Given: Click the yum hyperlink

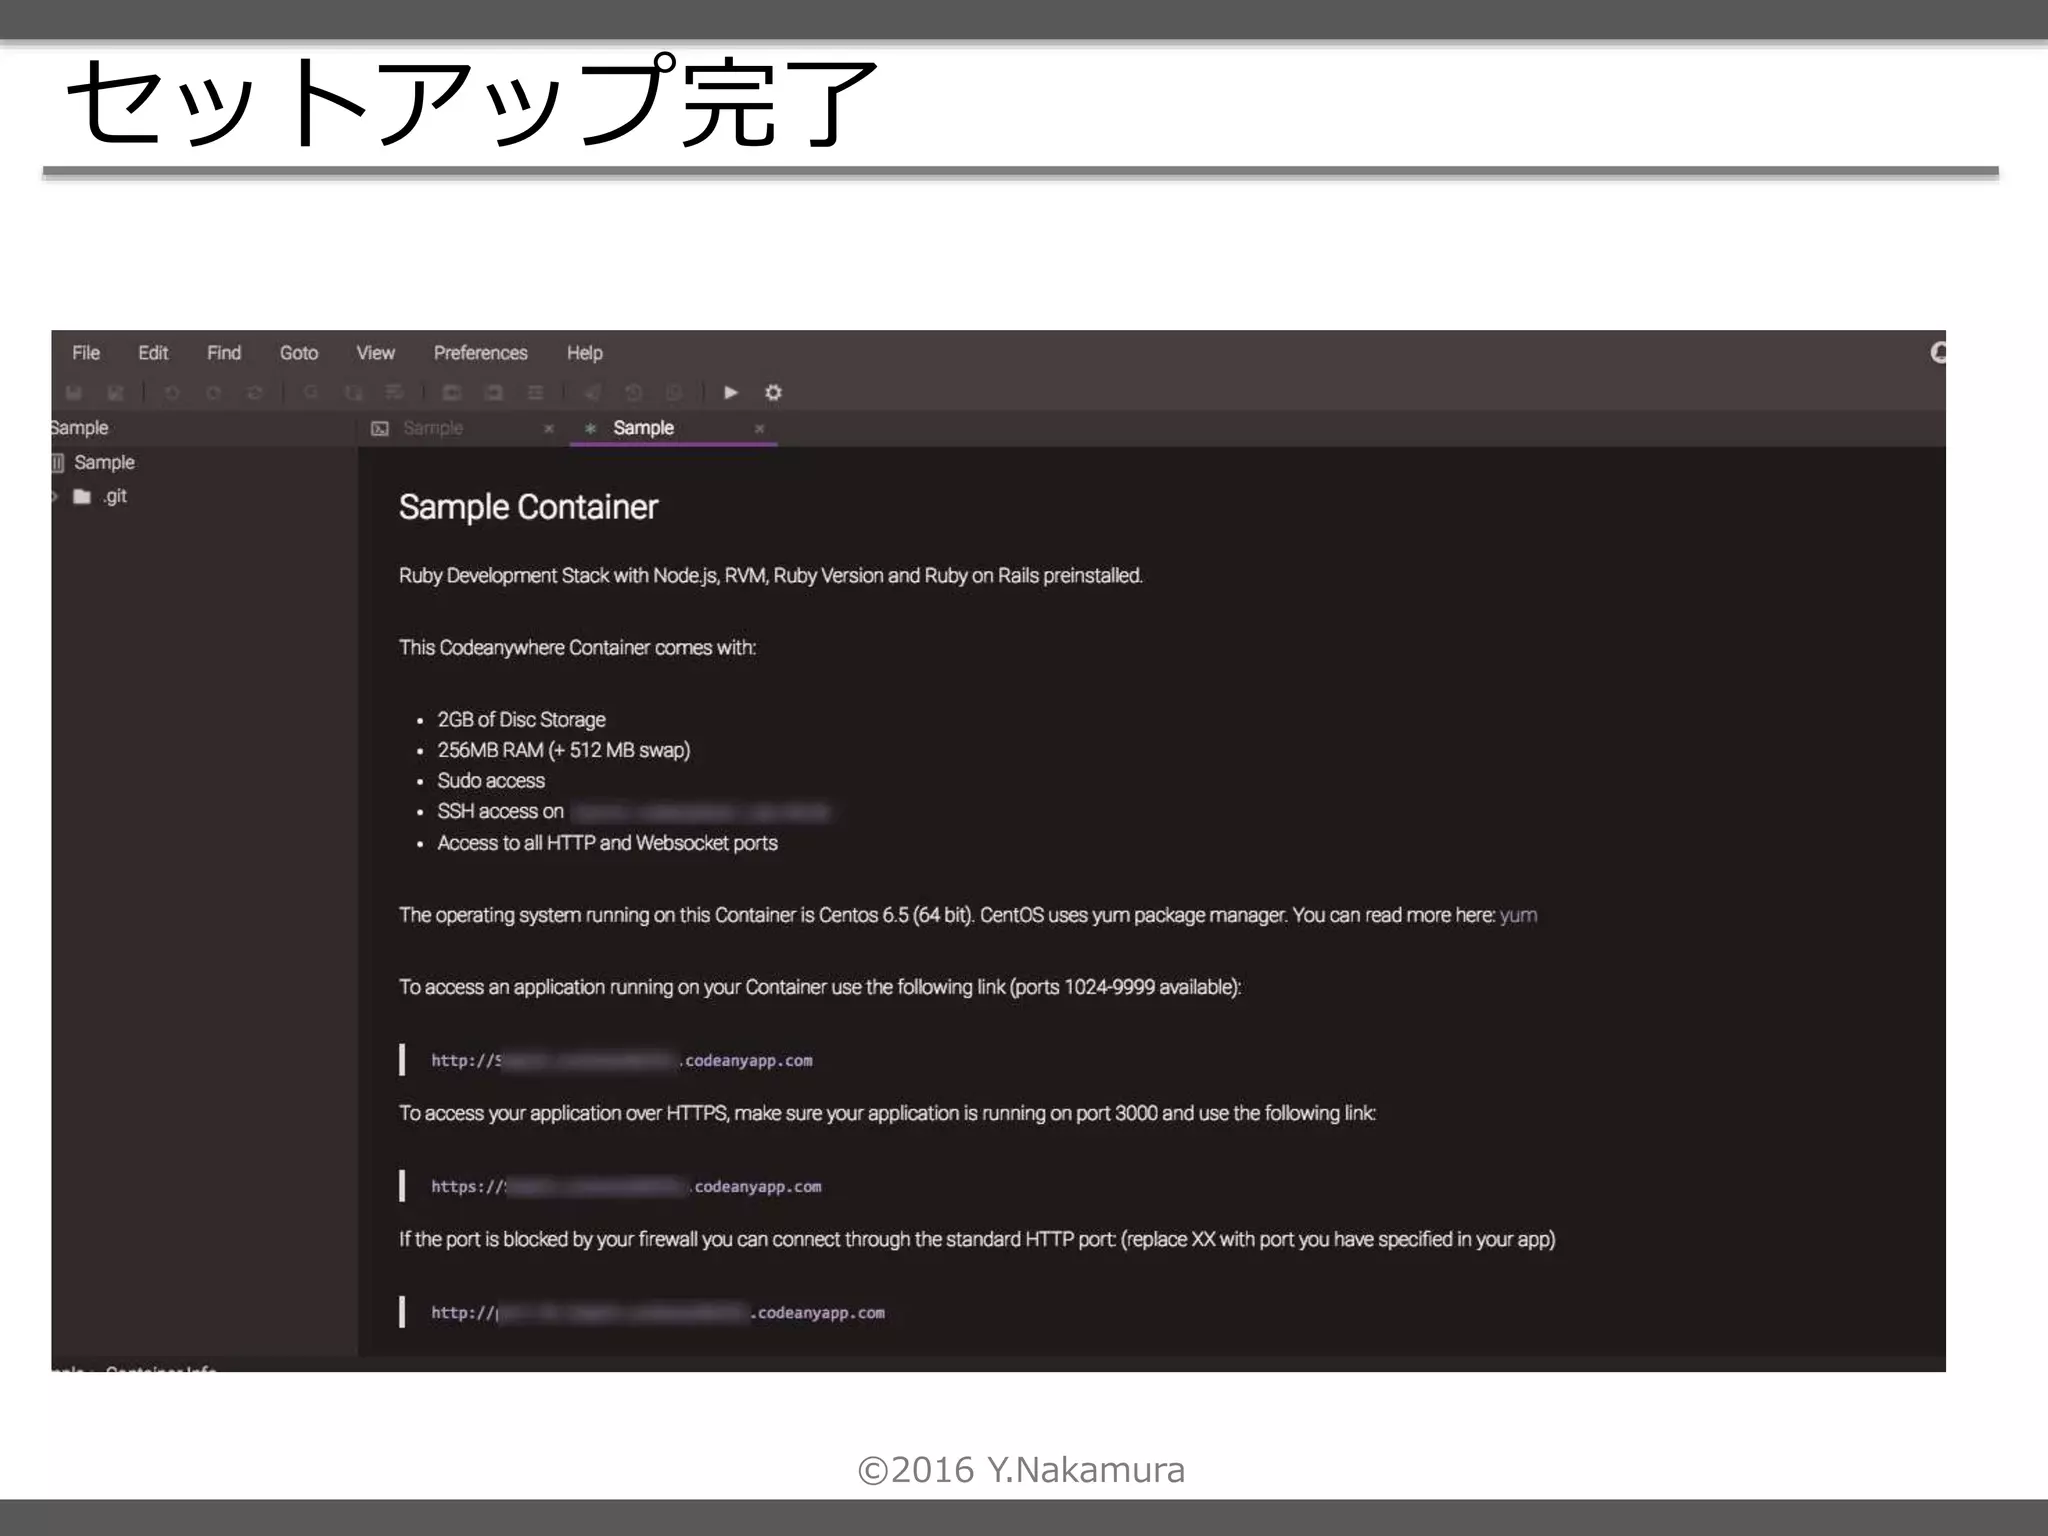Looking at the screenshot, I should [x=1518, y=916].
